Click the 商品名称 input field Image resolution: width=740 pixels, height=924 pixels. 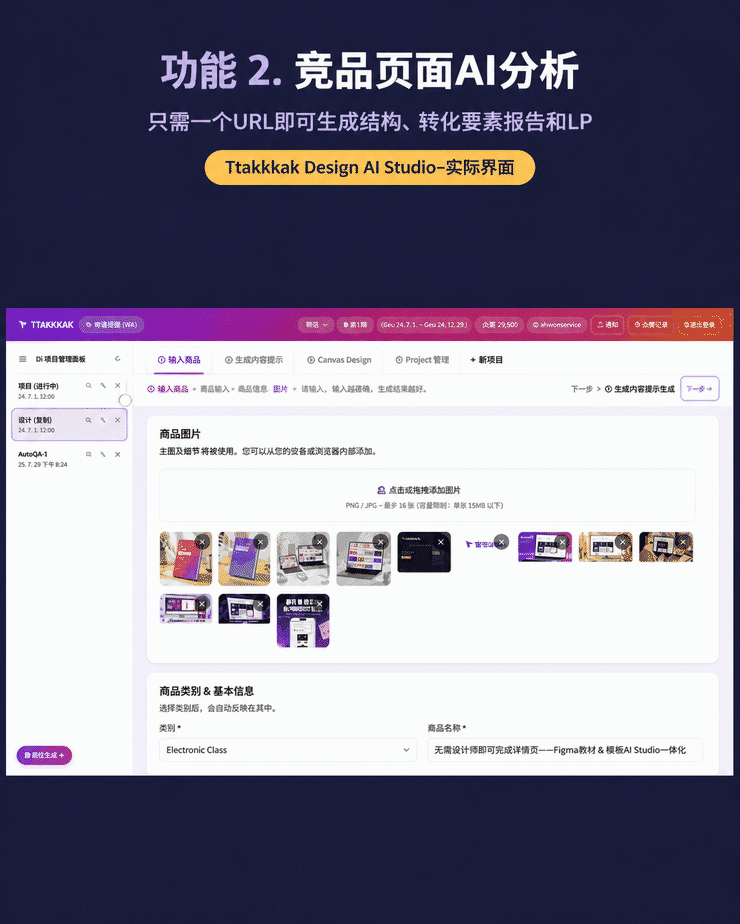point(564,750)
